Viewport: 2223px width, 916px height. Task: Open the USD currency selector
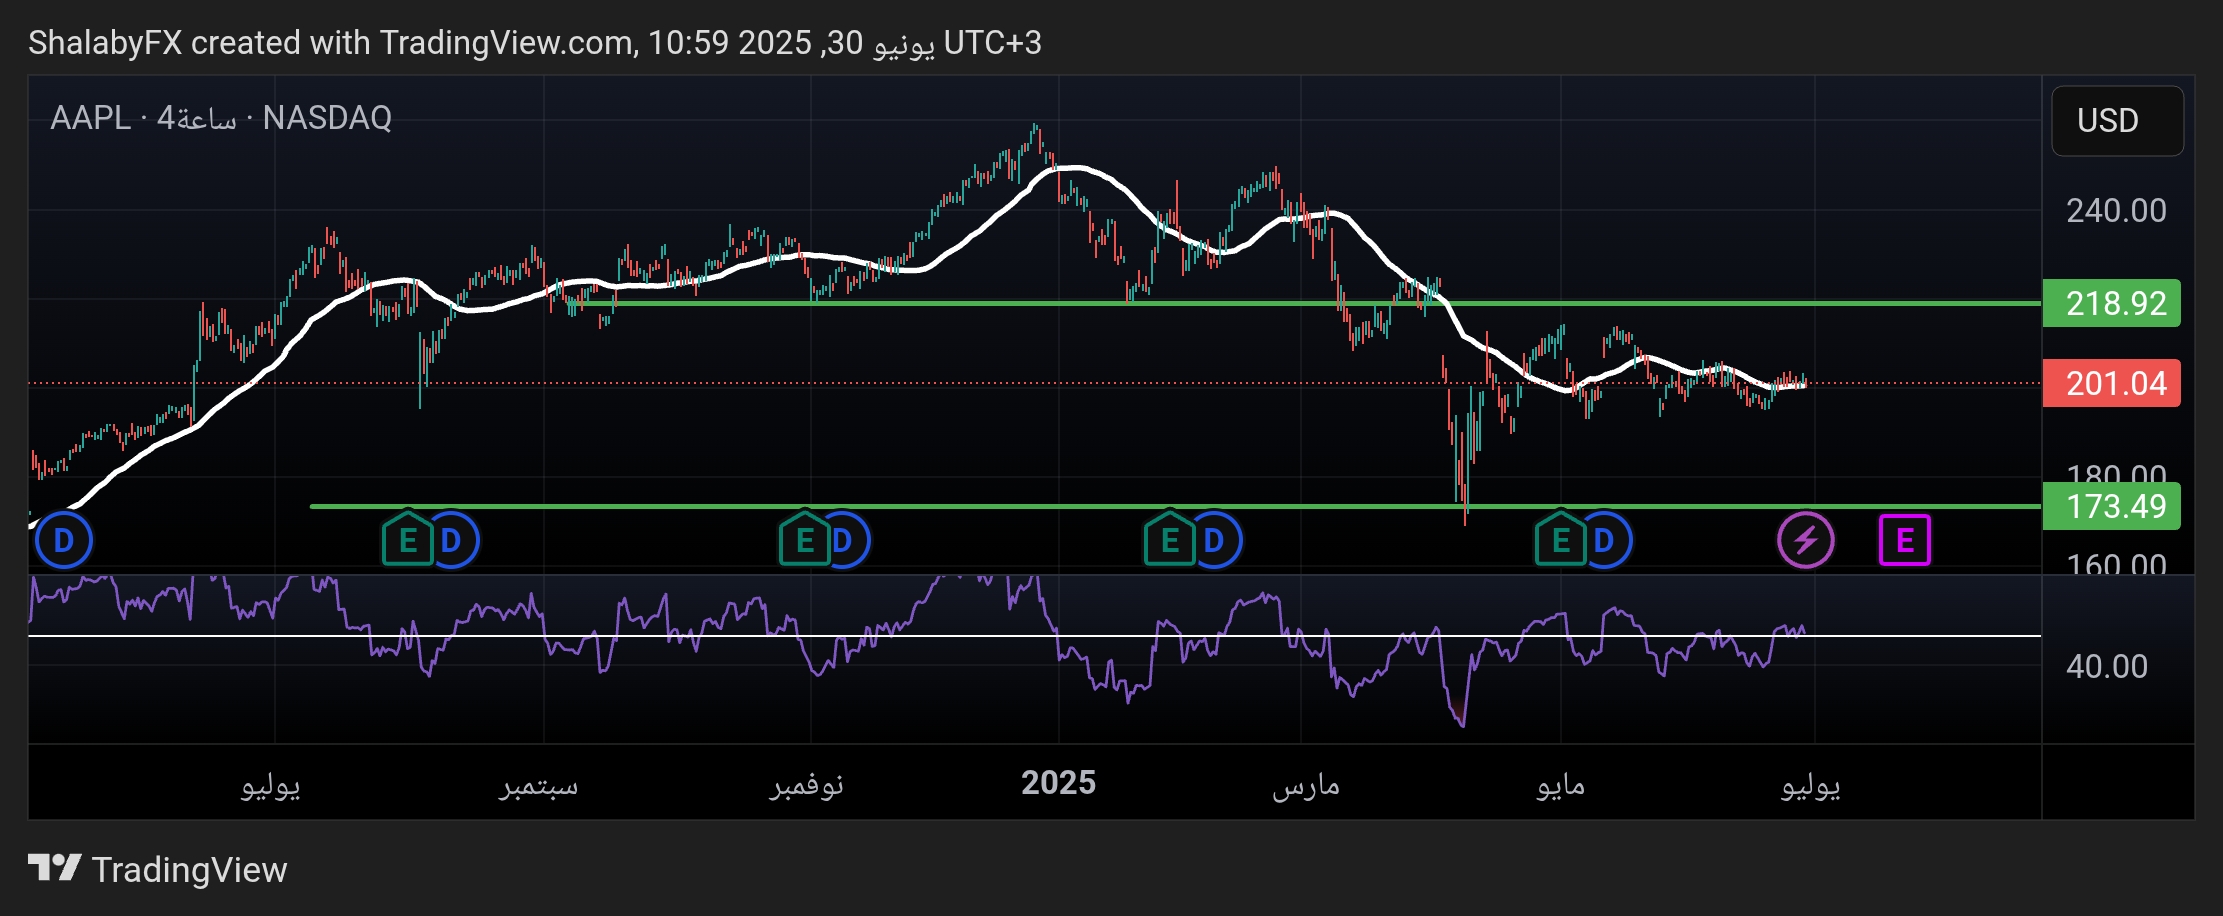2117,121
